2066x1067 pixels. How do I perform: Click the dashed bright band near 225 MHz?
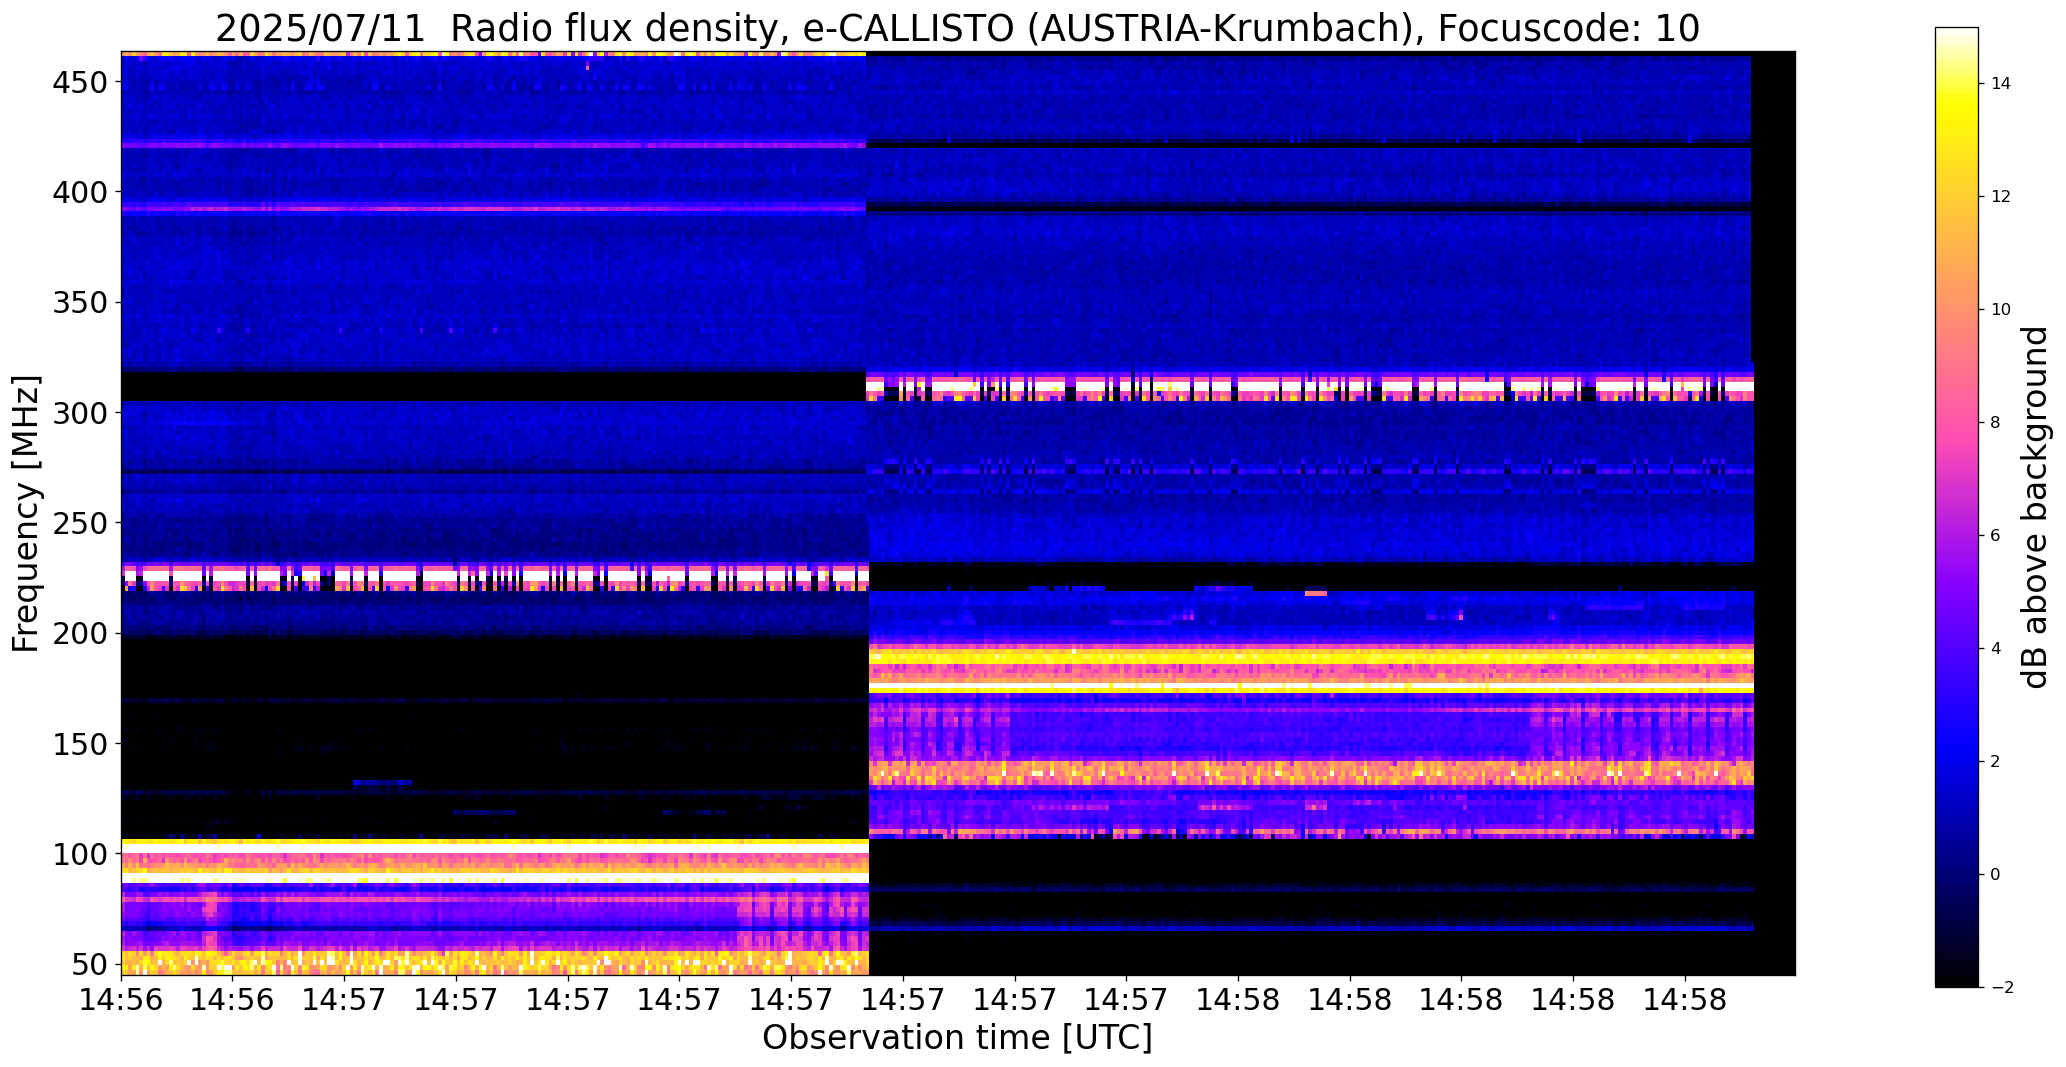[x=495, y=578]
